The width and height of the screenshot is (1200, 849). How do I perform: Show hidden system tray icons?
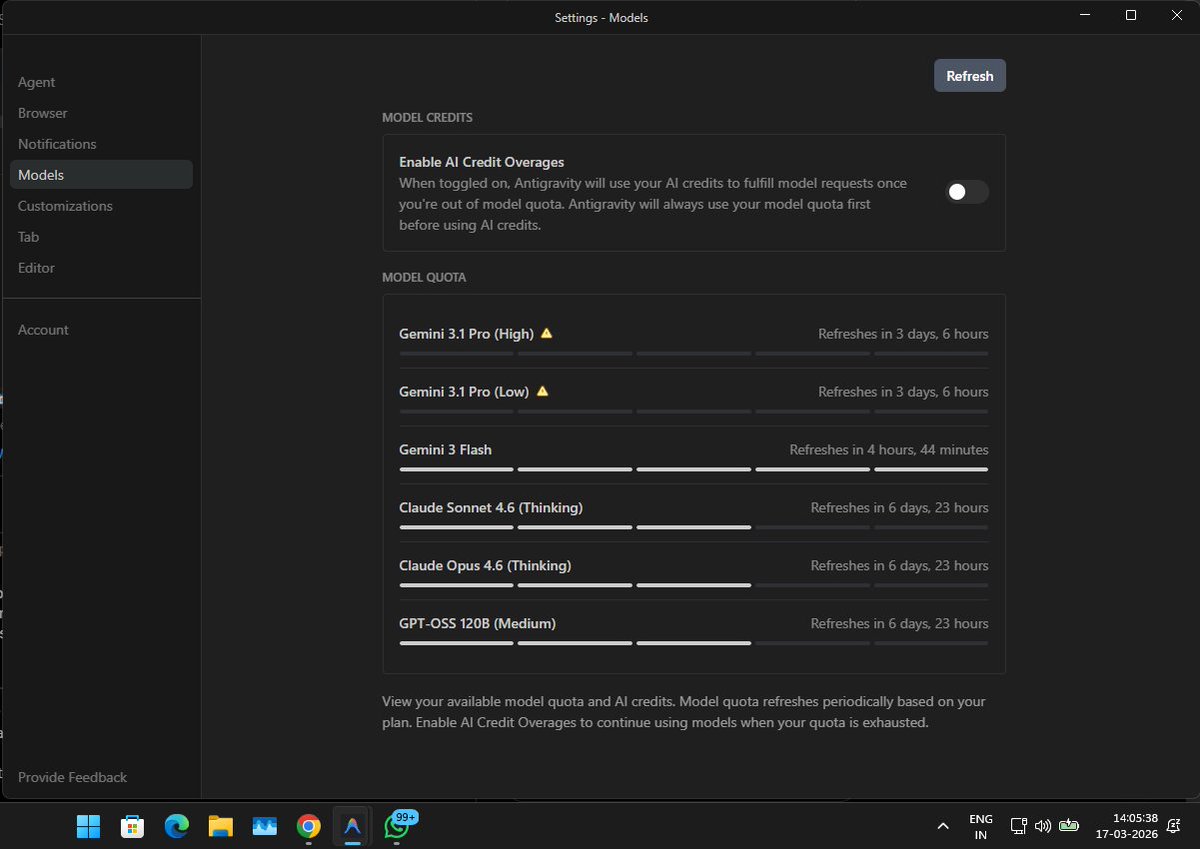(943, 826)
